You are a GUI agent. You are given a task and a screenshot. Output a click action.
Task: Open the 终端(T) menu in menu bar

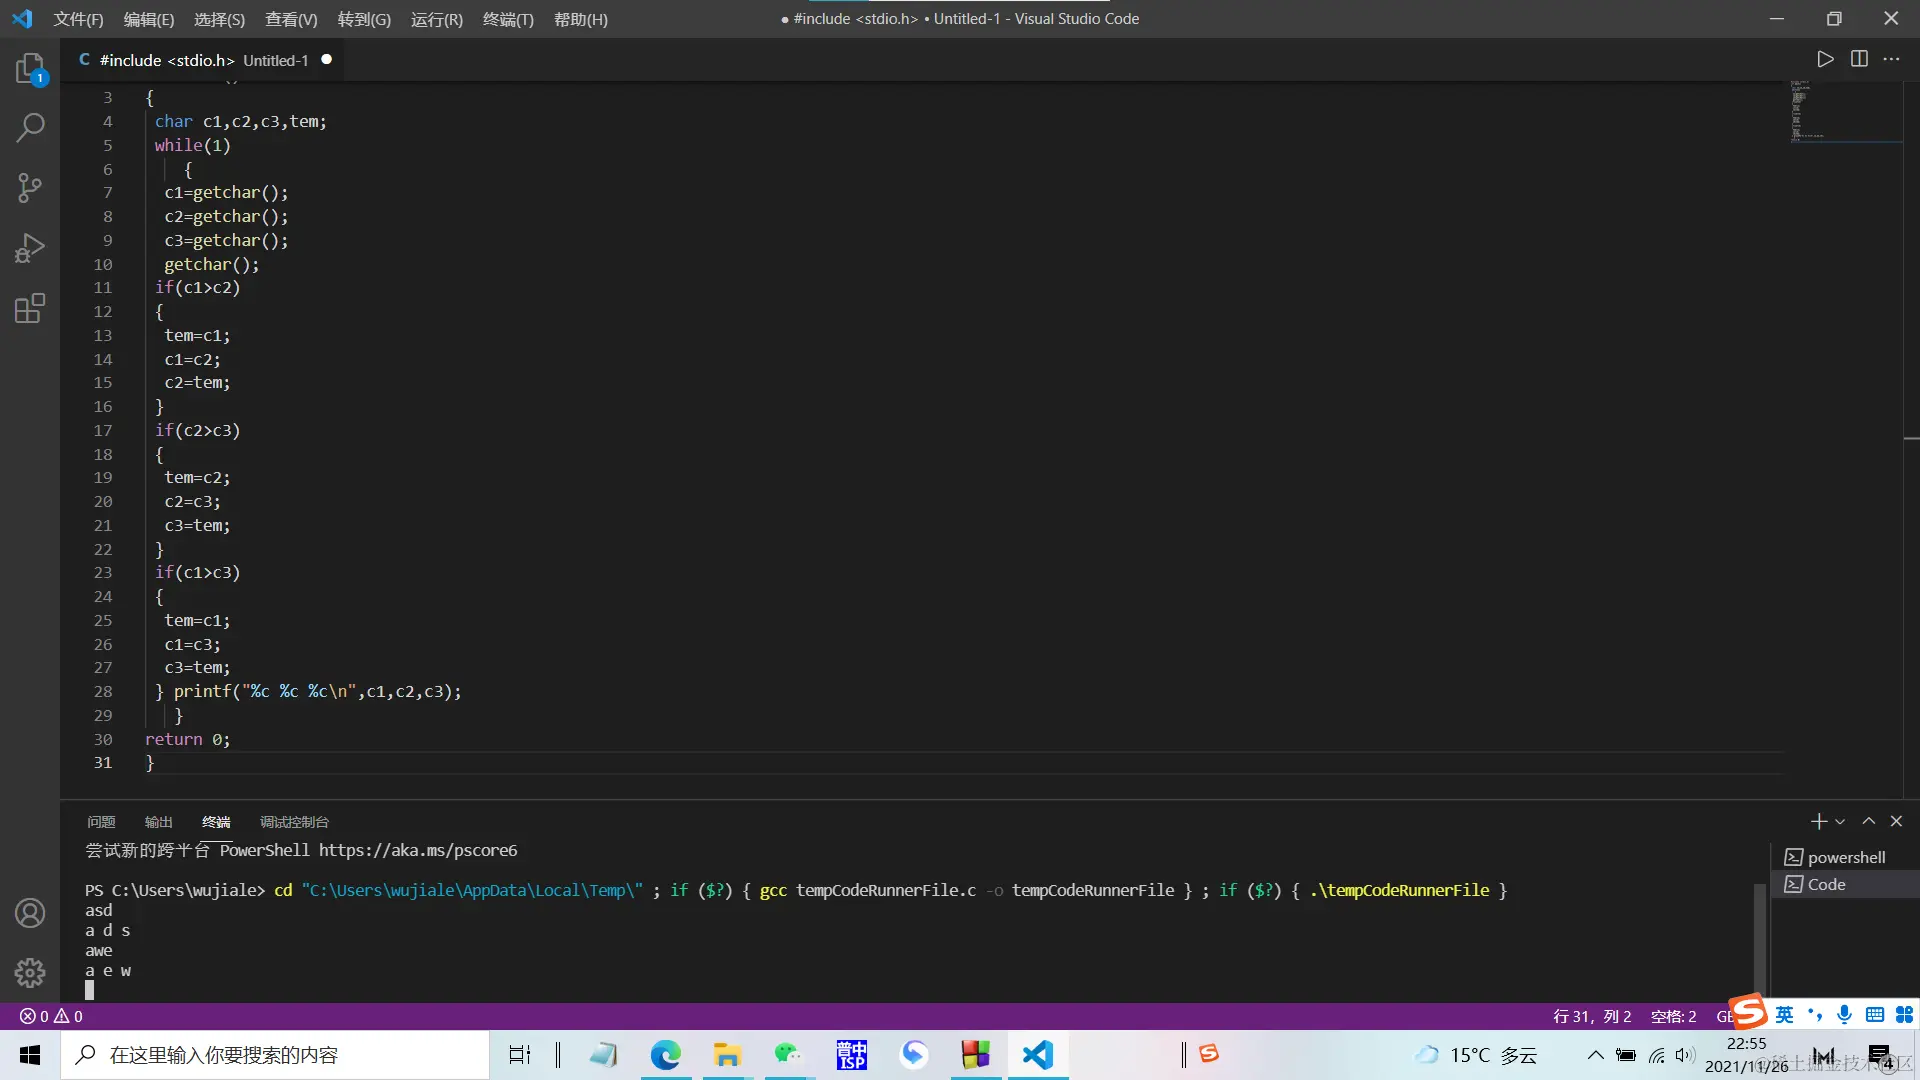tap(508, 19)
